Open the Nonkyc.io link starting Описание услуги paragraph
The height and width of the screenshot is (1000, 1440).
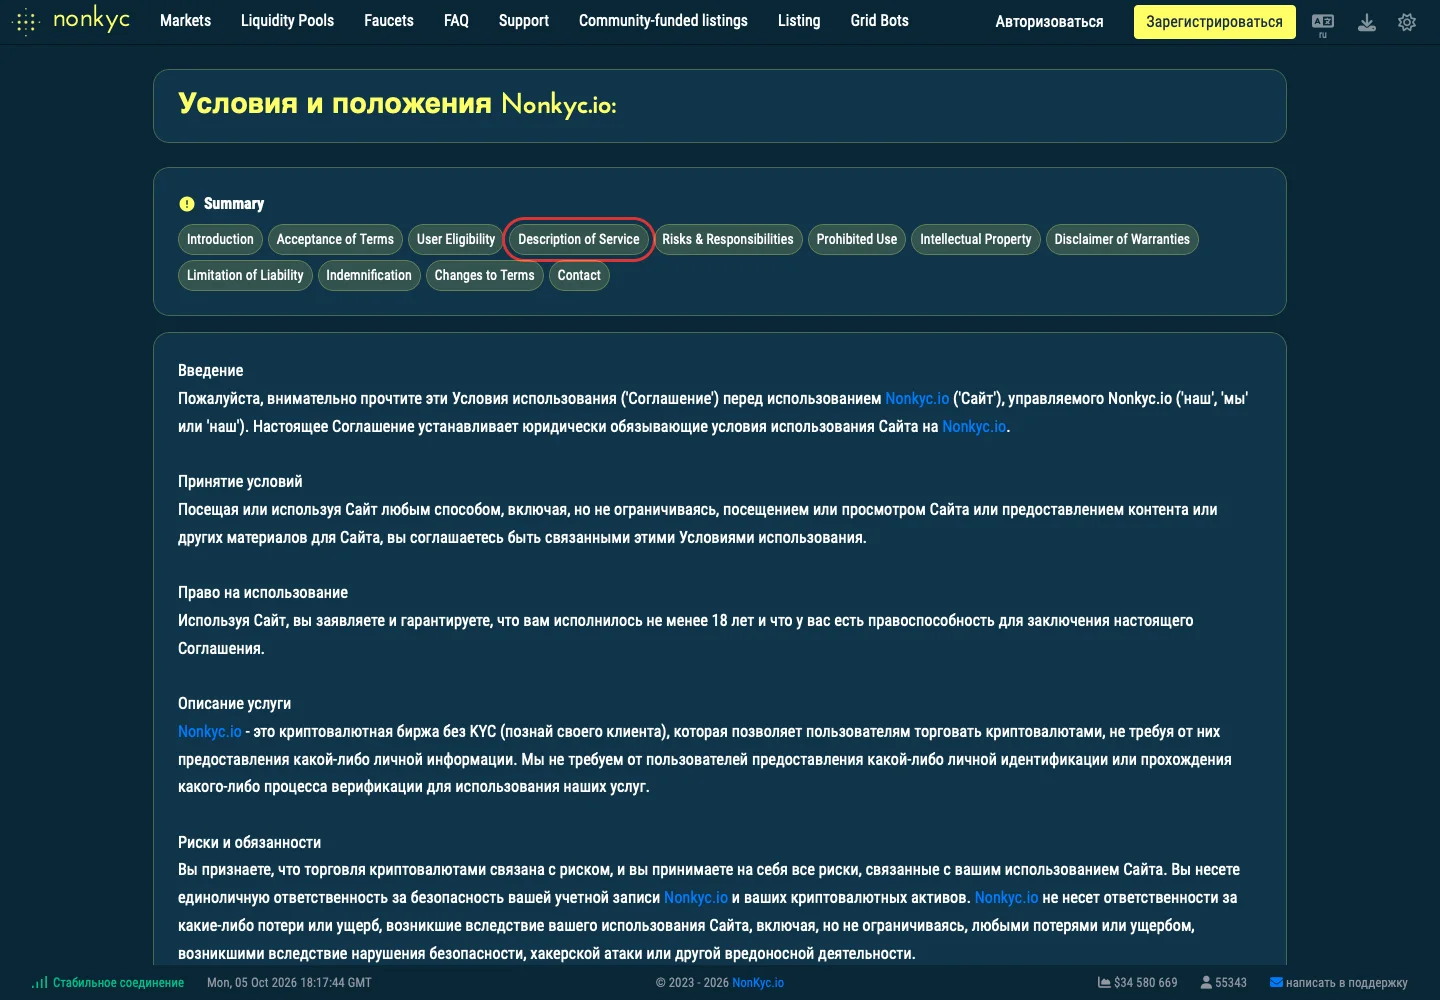pos(210,732)
